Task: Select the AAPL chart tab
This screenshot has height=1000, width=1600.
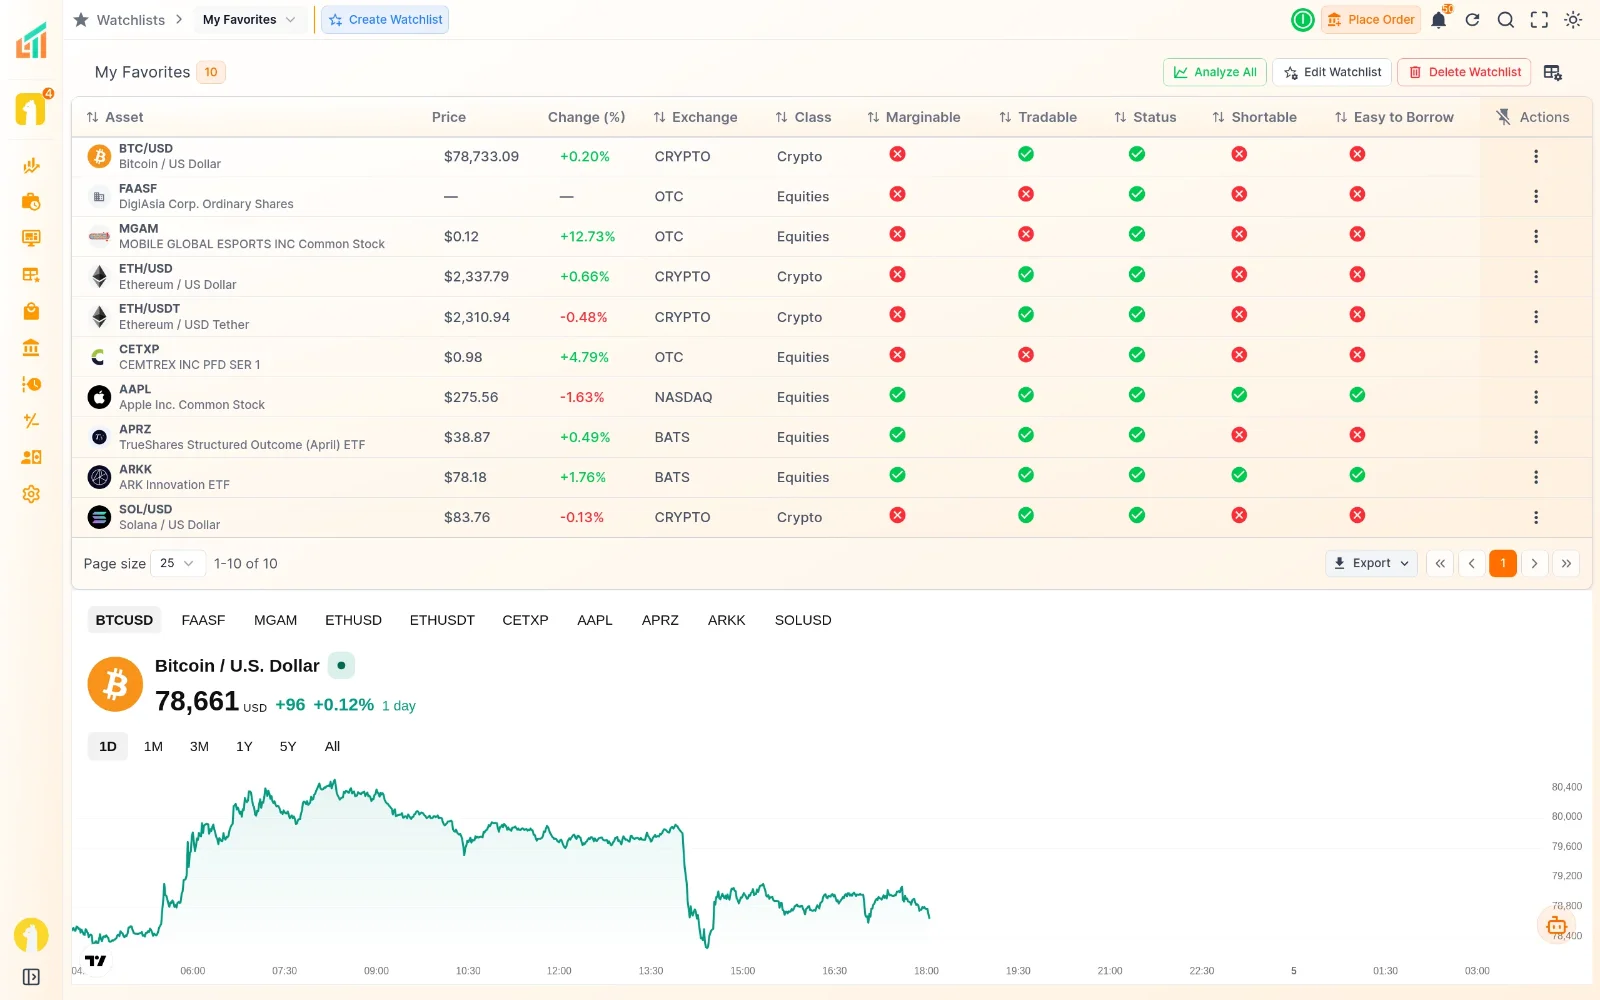Action: click(594, 620)
